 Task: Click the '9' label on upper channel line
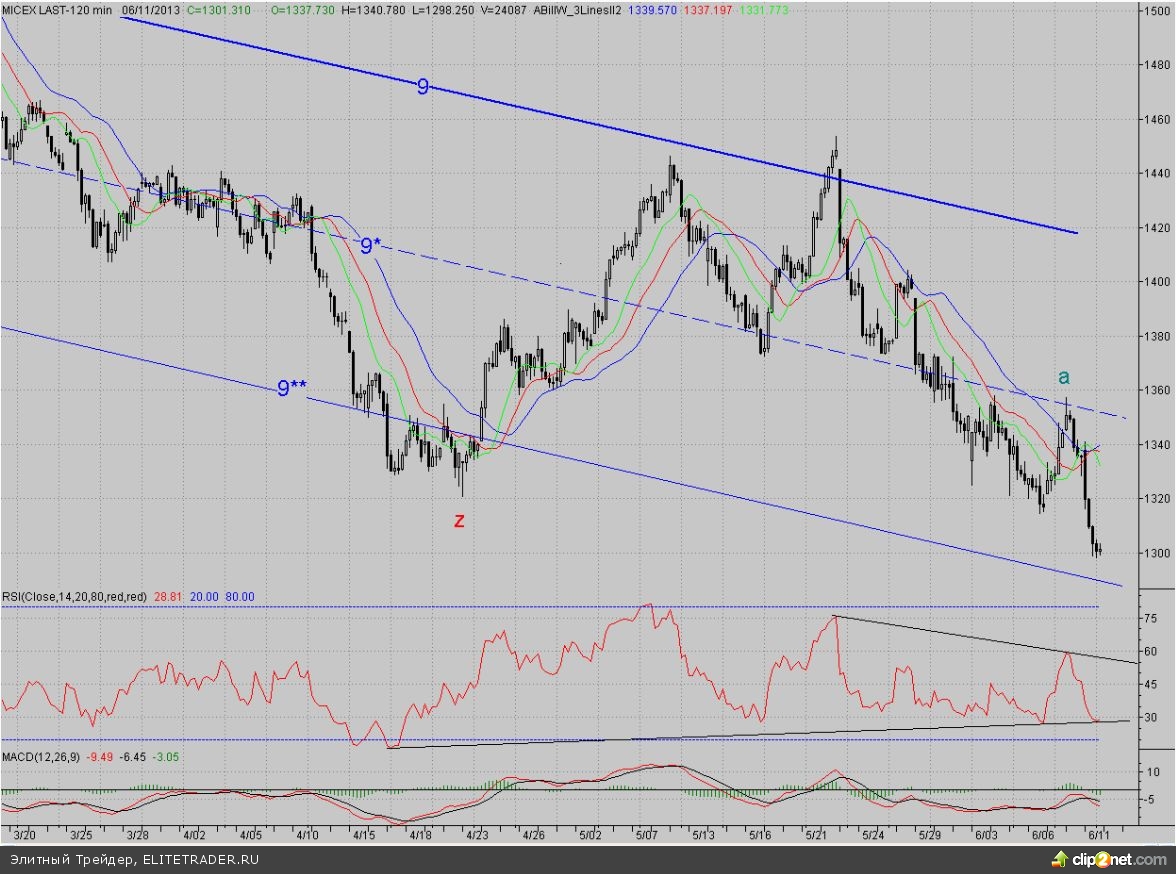click(x=422, y=87)
